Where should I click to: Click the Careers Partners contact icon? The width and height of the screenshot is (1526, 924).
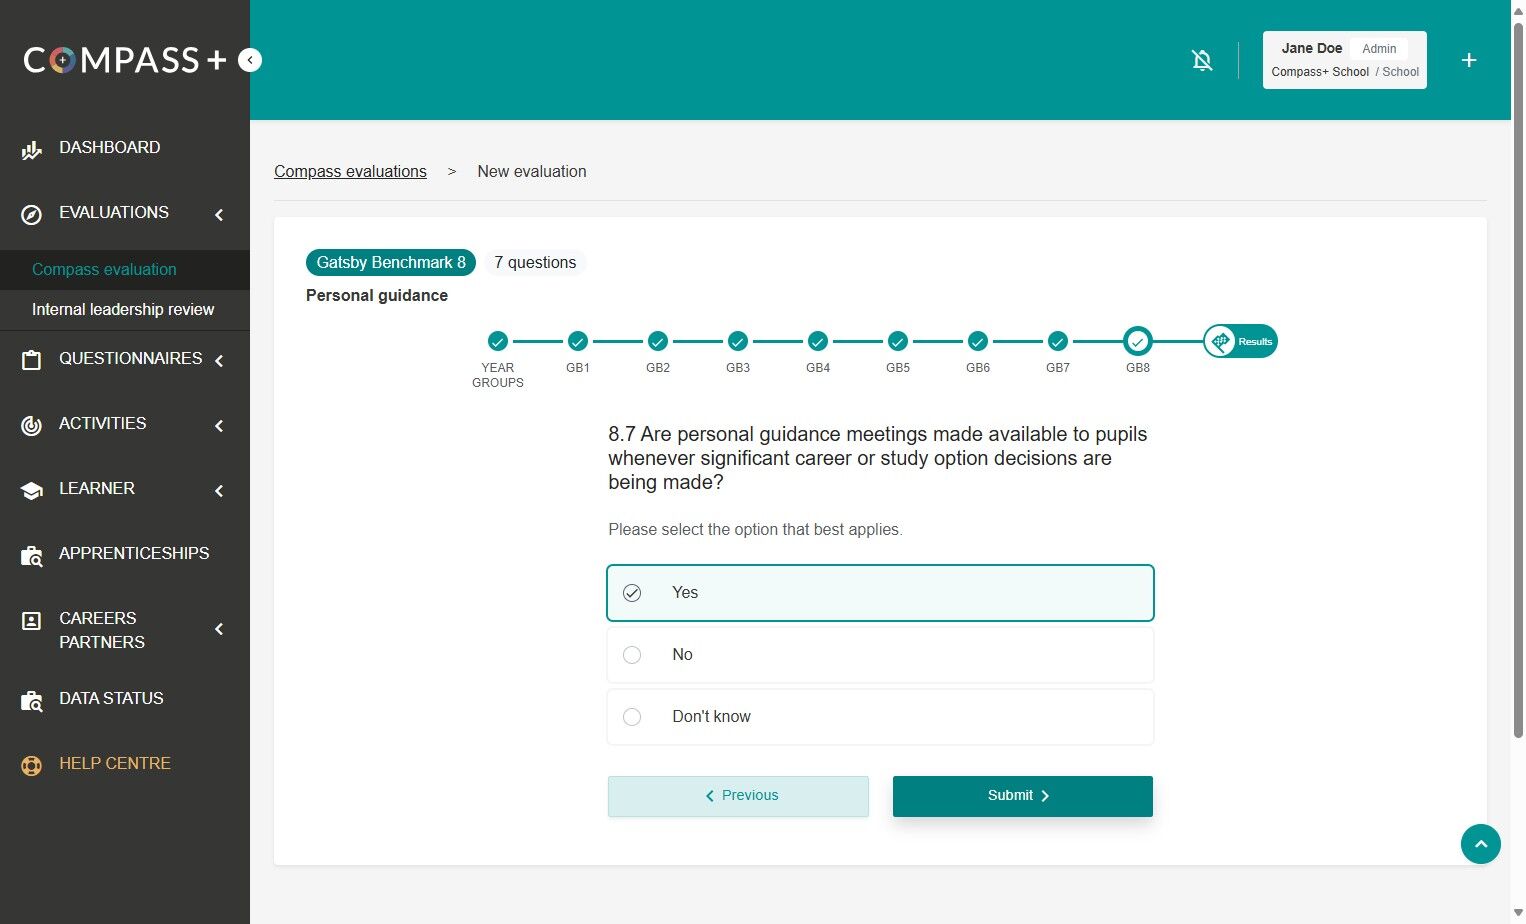31,621
